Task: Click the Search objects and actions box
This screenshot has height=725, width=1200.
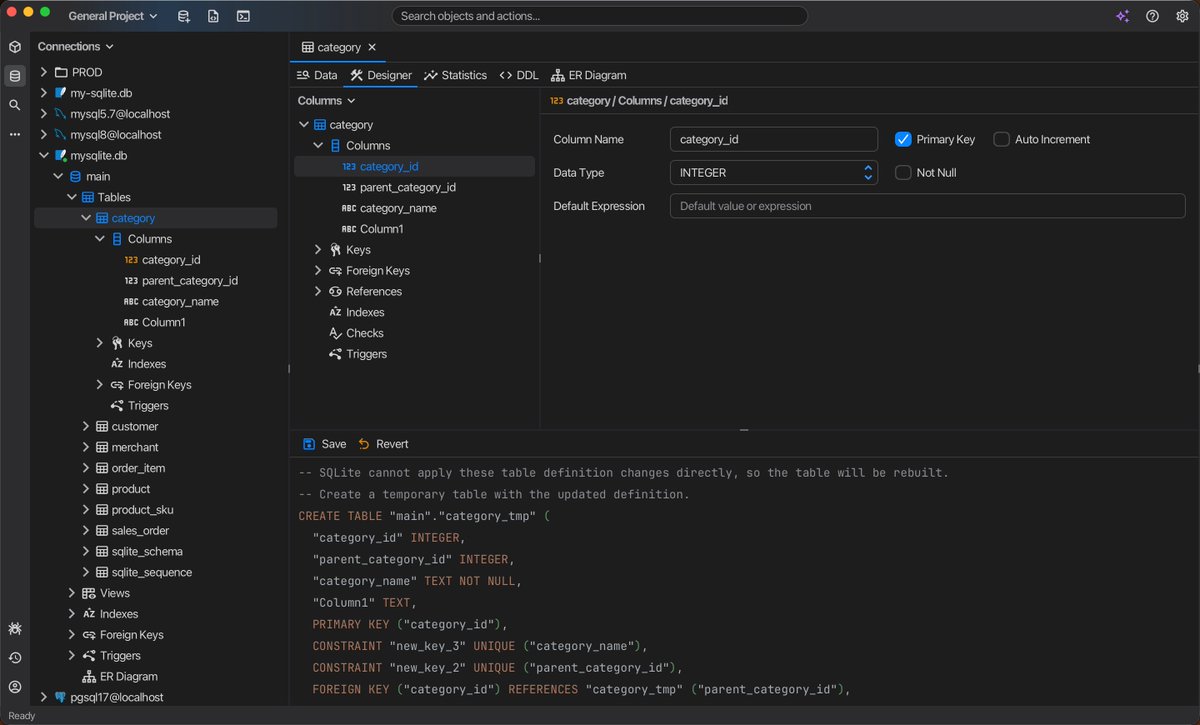Action: [600, 16]
